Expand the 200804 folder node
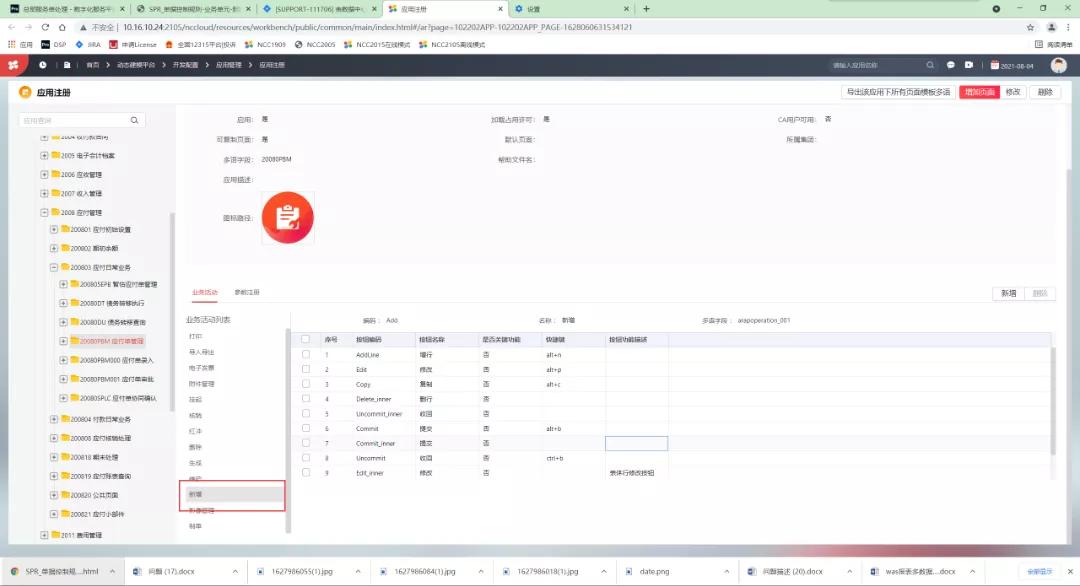 (54, 419)
